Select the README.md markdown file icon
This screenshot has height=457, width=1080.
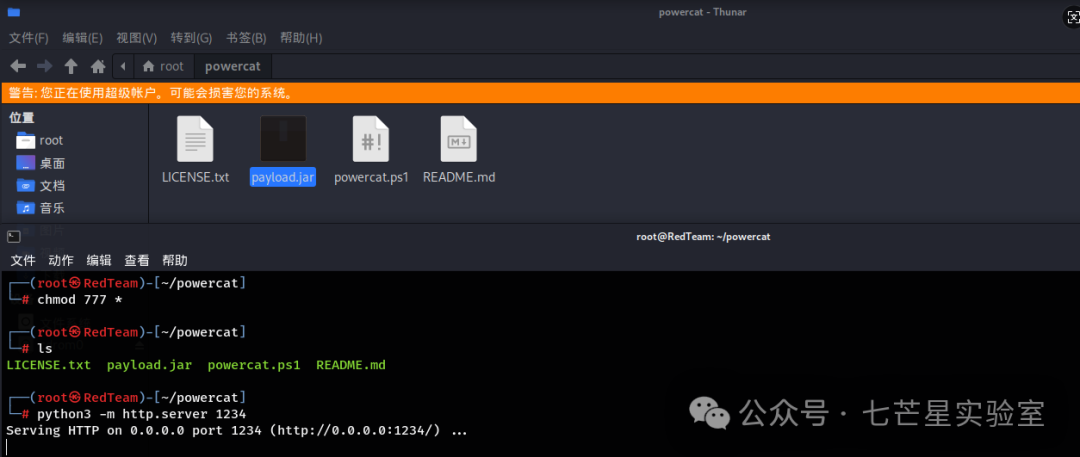point(459,139)
